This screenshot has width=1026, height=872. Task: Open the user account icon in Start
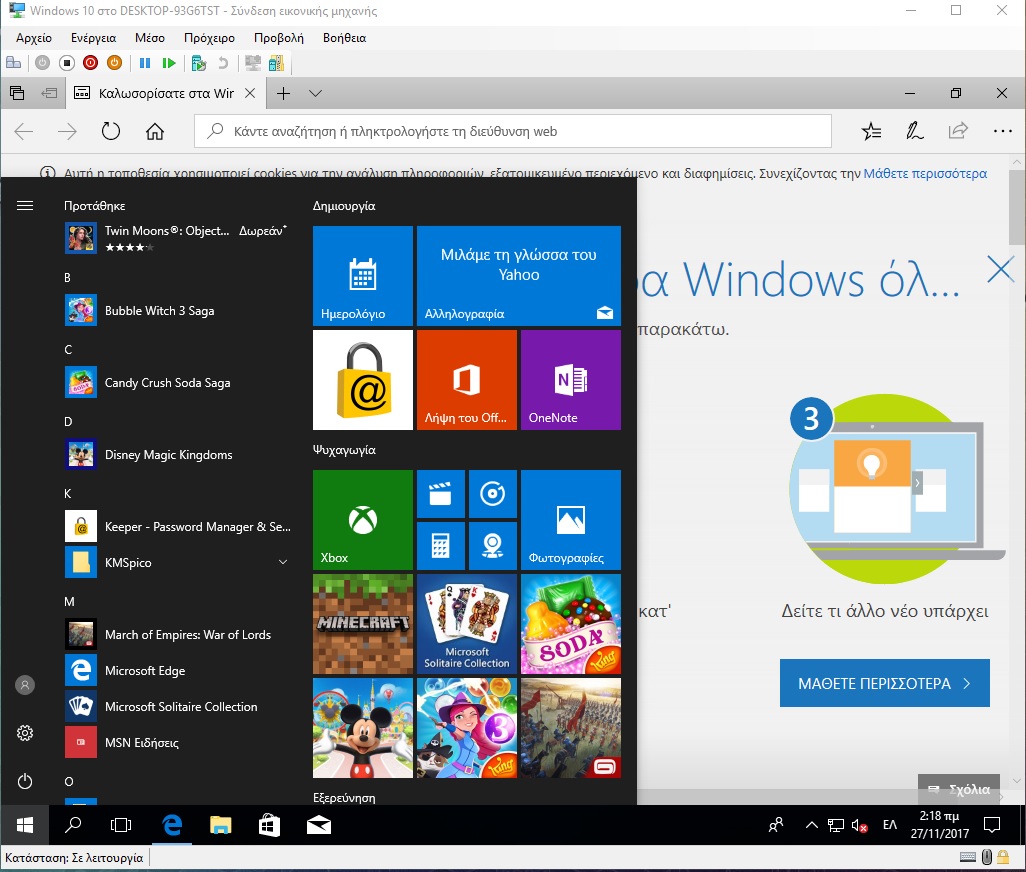click(x=25, y=685)
